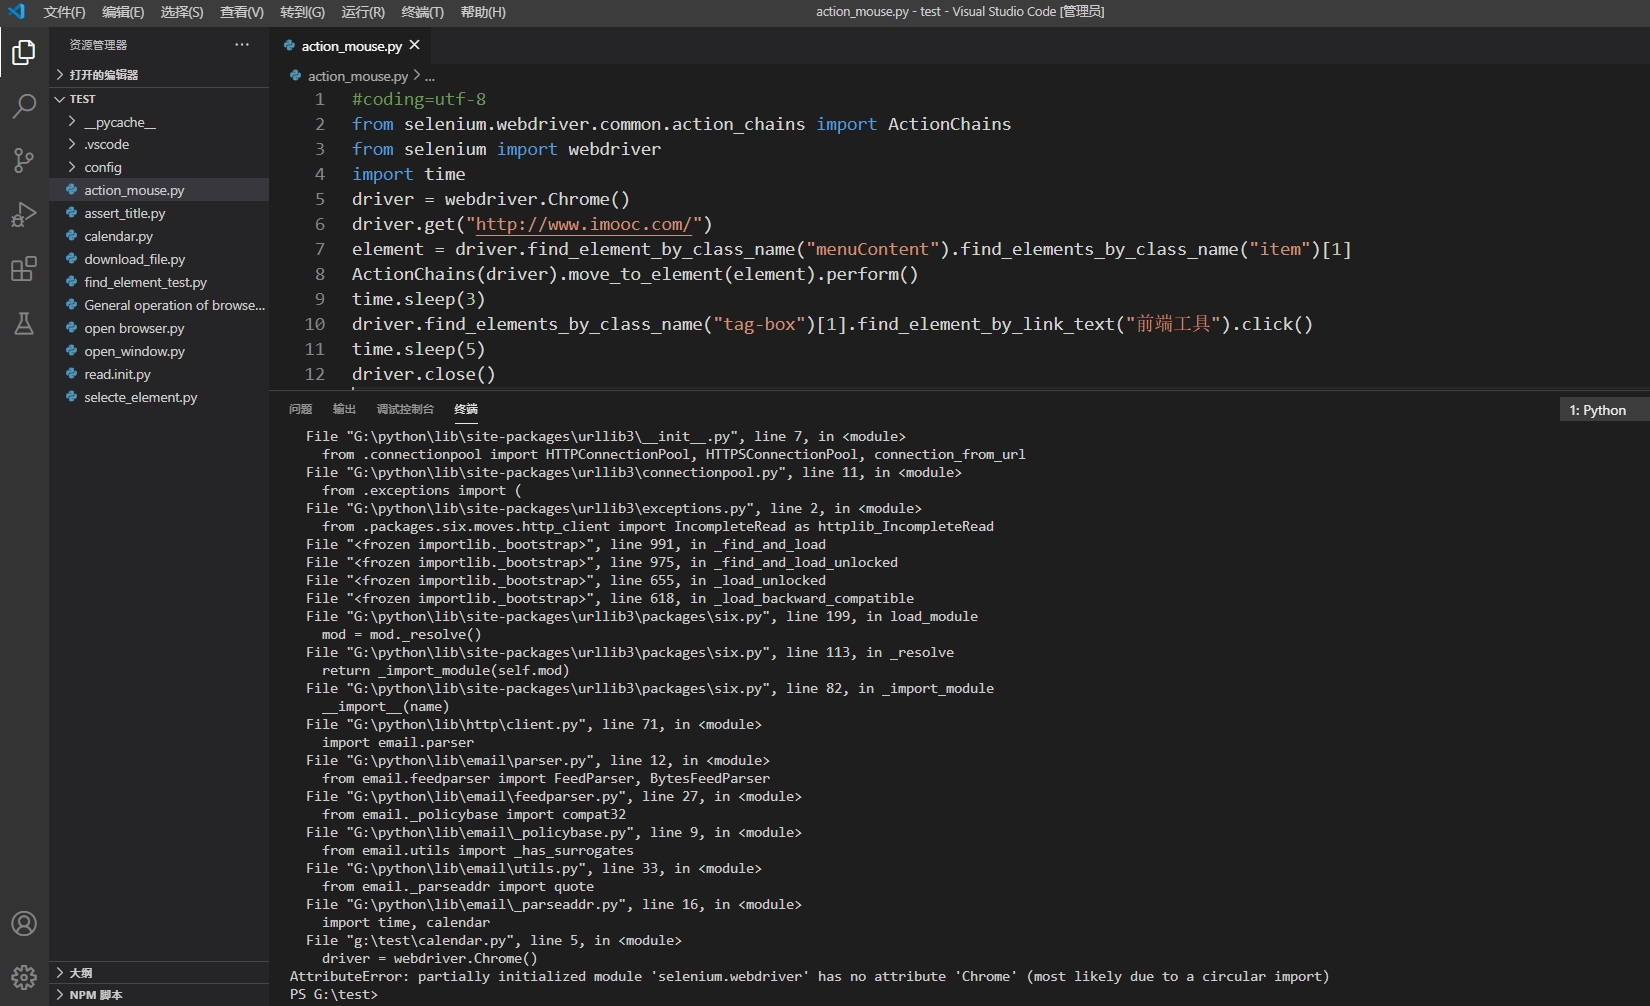Open the explorer more actions ellipsis
Image resolution: width=1650 pixels, height=1006 pixels.
242,45
